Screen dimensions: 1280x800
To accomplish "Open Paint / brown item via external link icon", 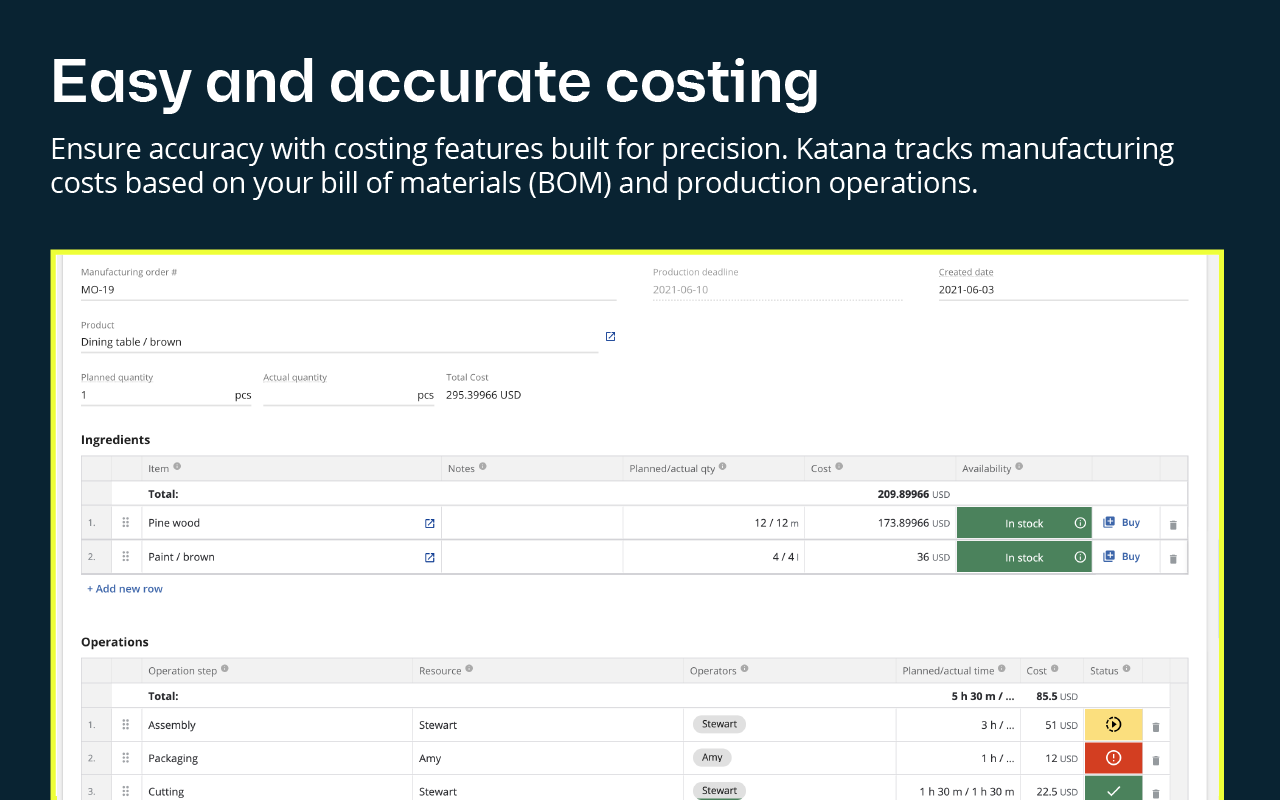I will click(430, 557).
